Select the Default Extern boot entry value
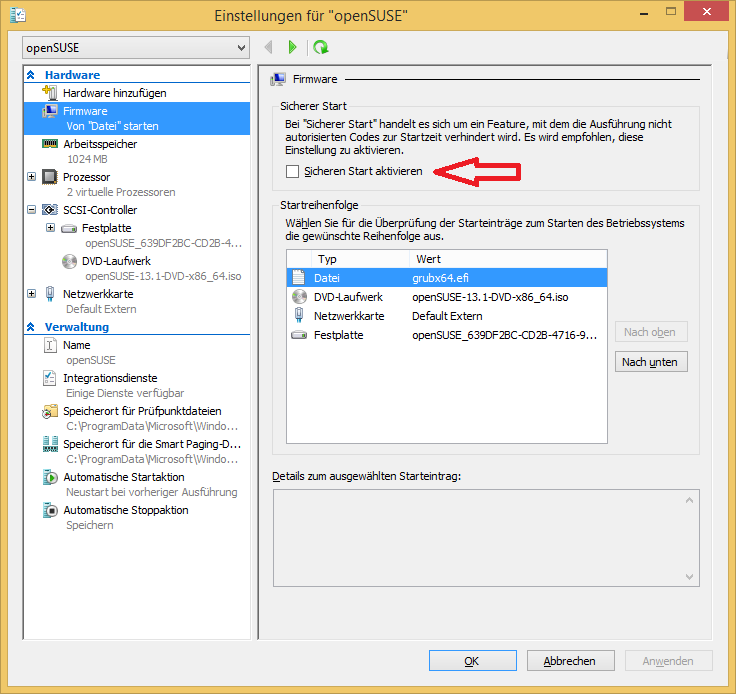 pos(447,316)
